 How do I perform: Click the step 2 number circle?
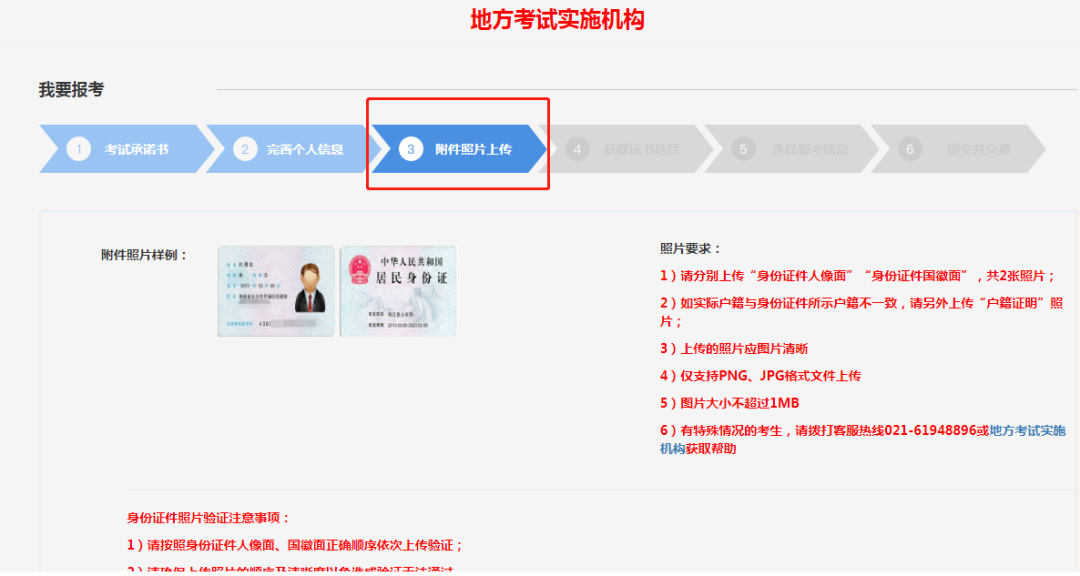pyautogui.click(x=245, y=149)
